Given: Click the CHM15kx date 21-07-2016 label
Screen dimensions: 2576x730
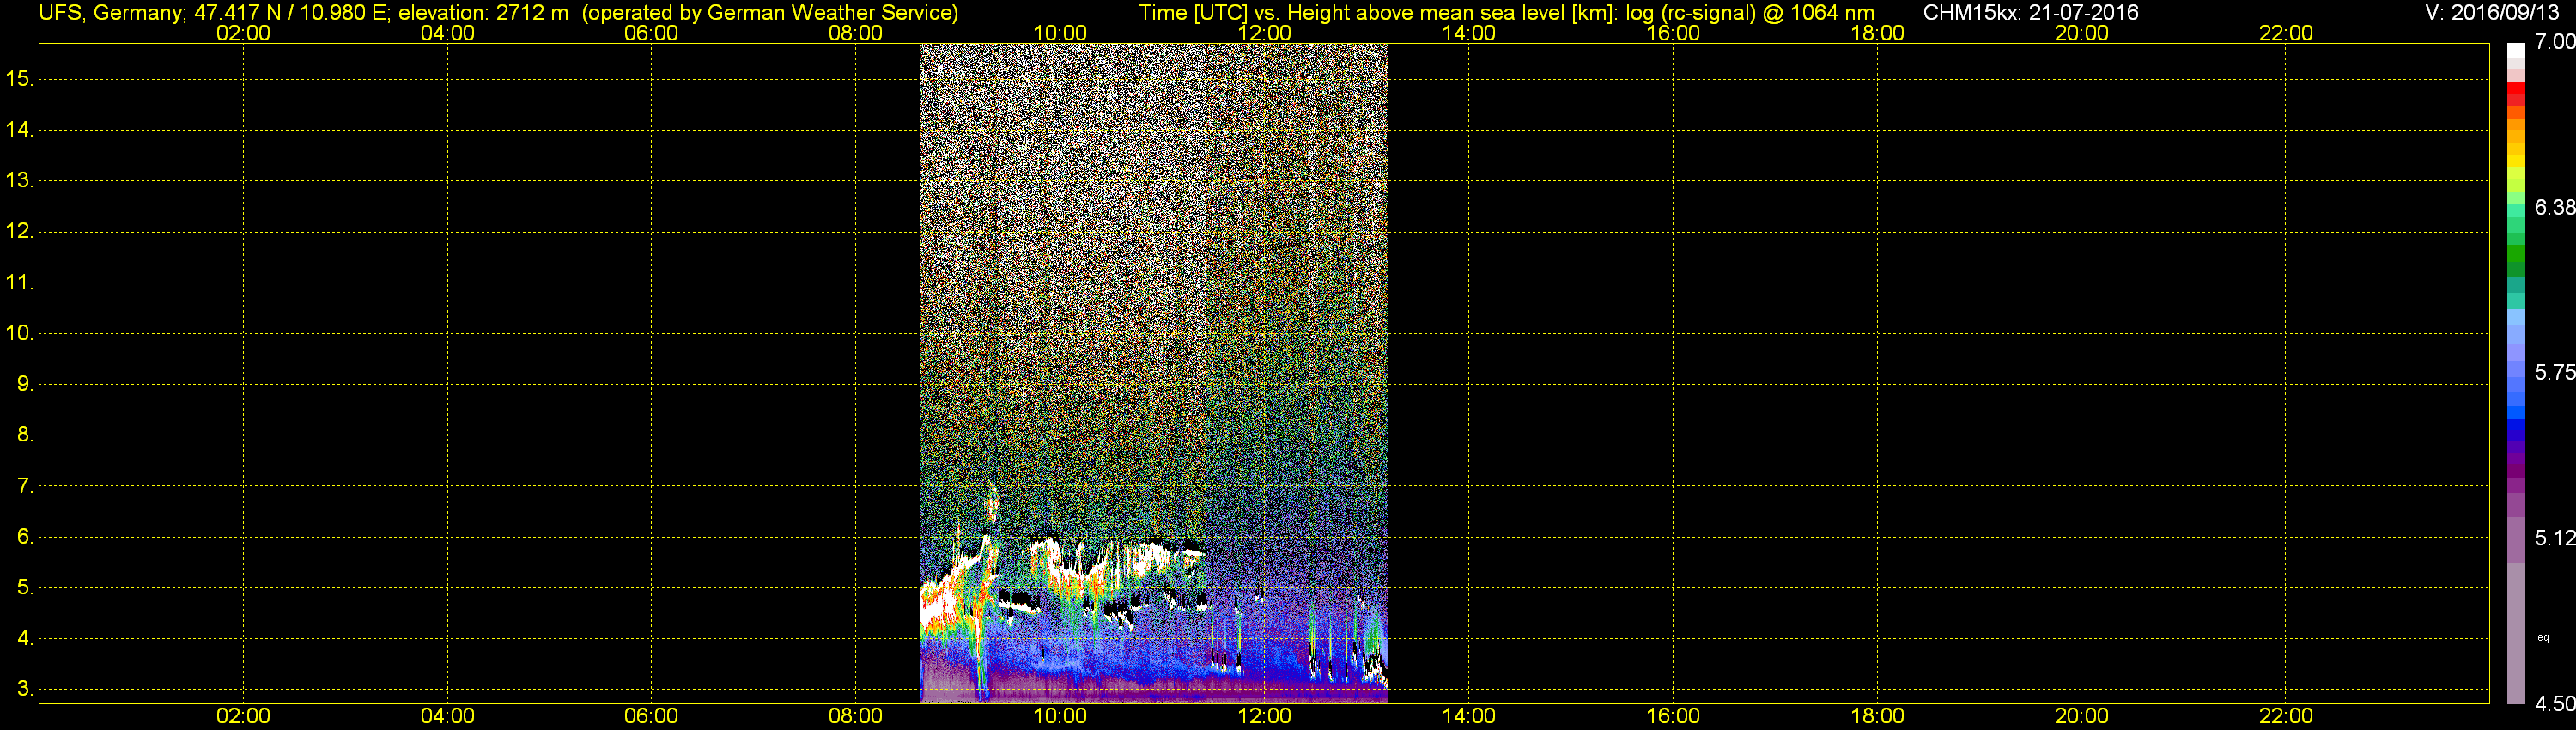Looking at the screenshot, I should coord(2030,13).
